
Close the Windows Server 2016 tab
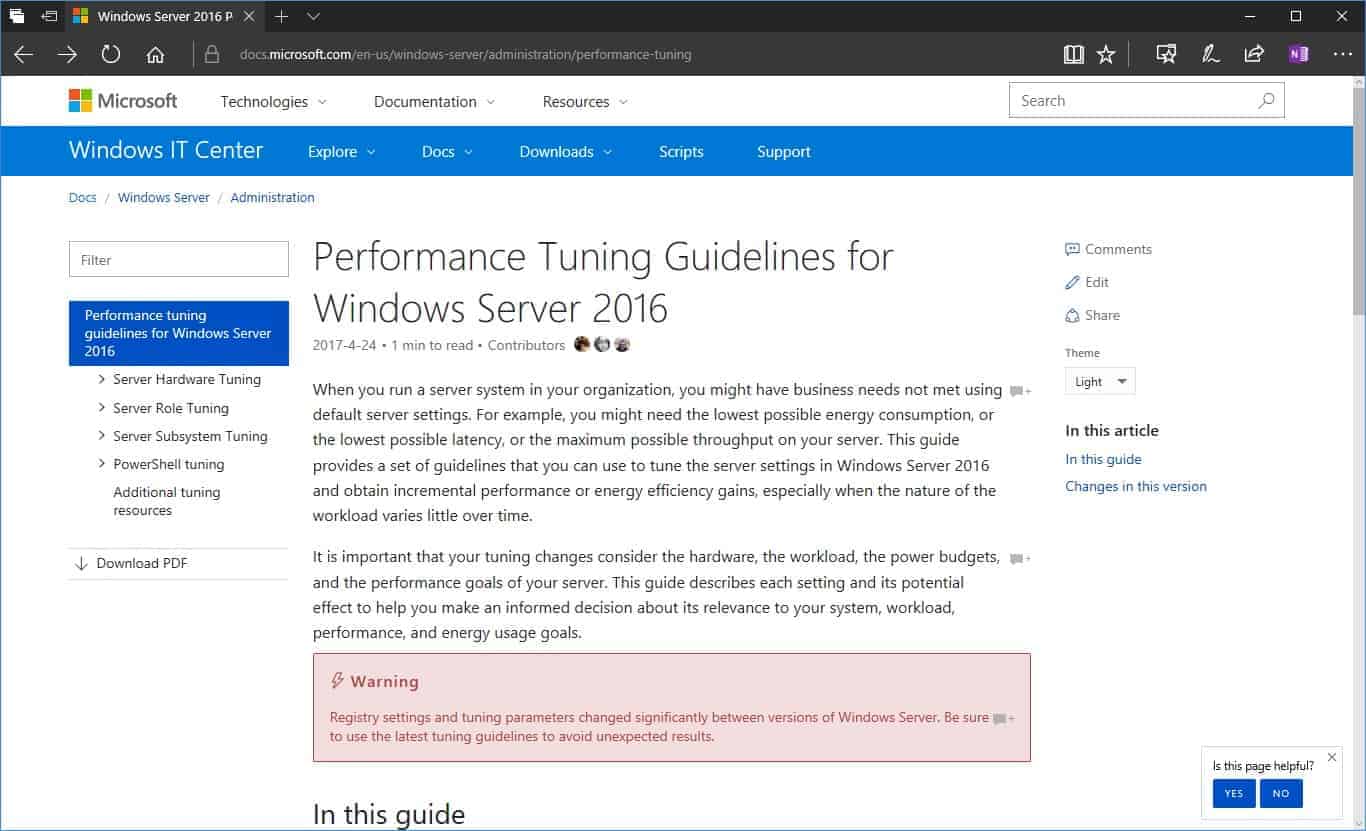[250, 16]
